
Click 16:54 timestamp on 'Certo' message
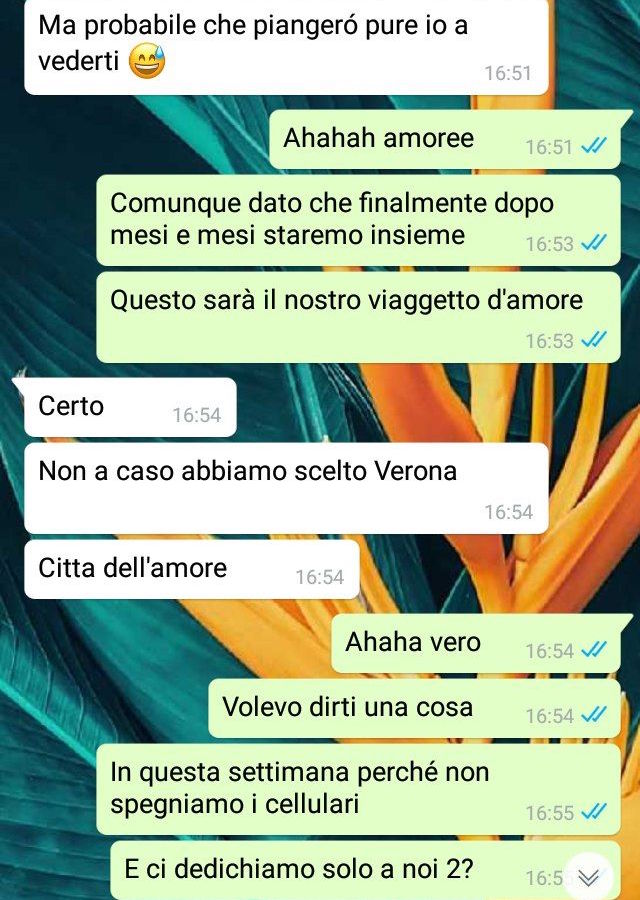coord(197,415)
